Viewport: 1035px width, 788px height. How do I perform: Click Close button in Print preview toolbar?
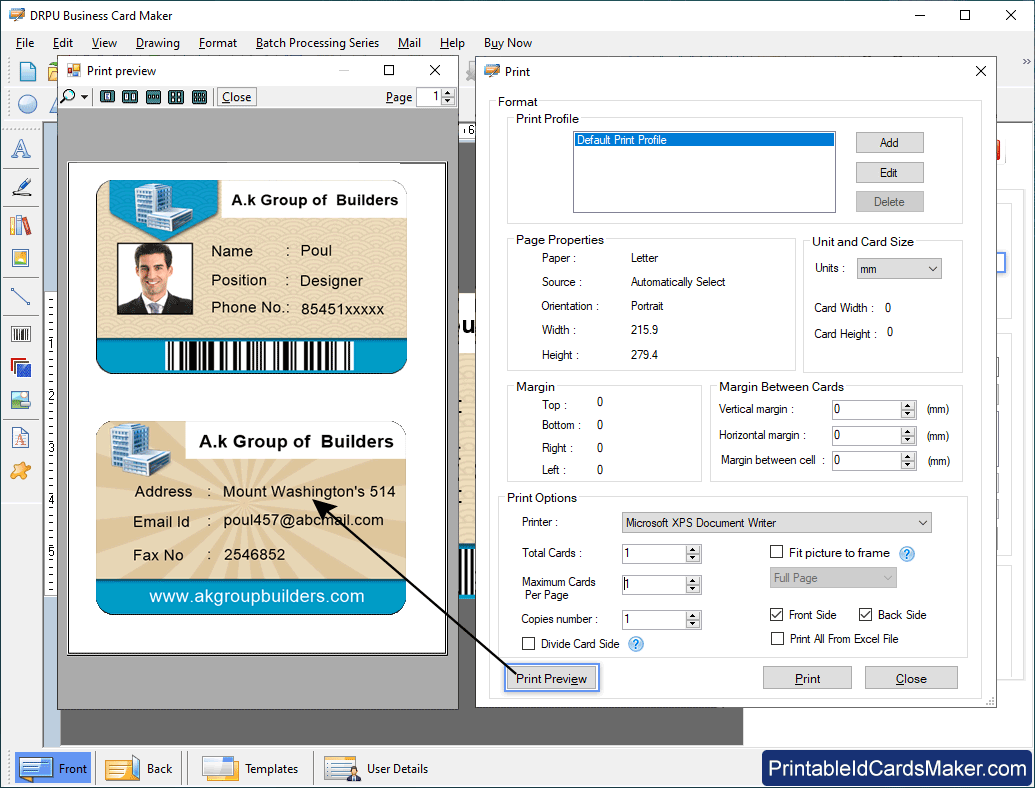coord(236,97)
